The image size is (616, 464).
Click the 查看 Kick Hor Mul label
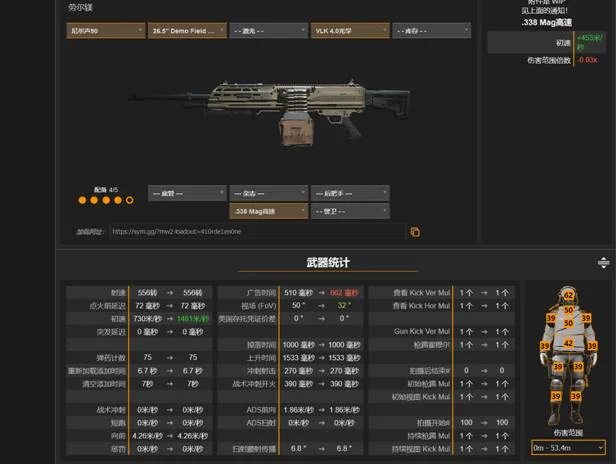point(421,306)
